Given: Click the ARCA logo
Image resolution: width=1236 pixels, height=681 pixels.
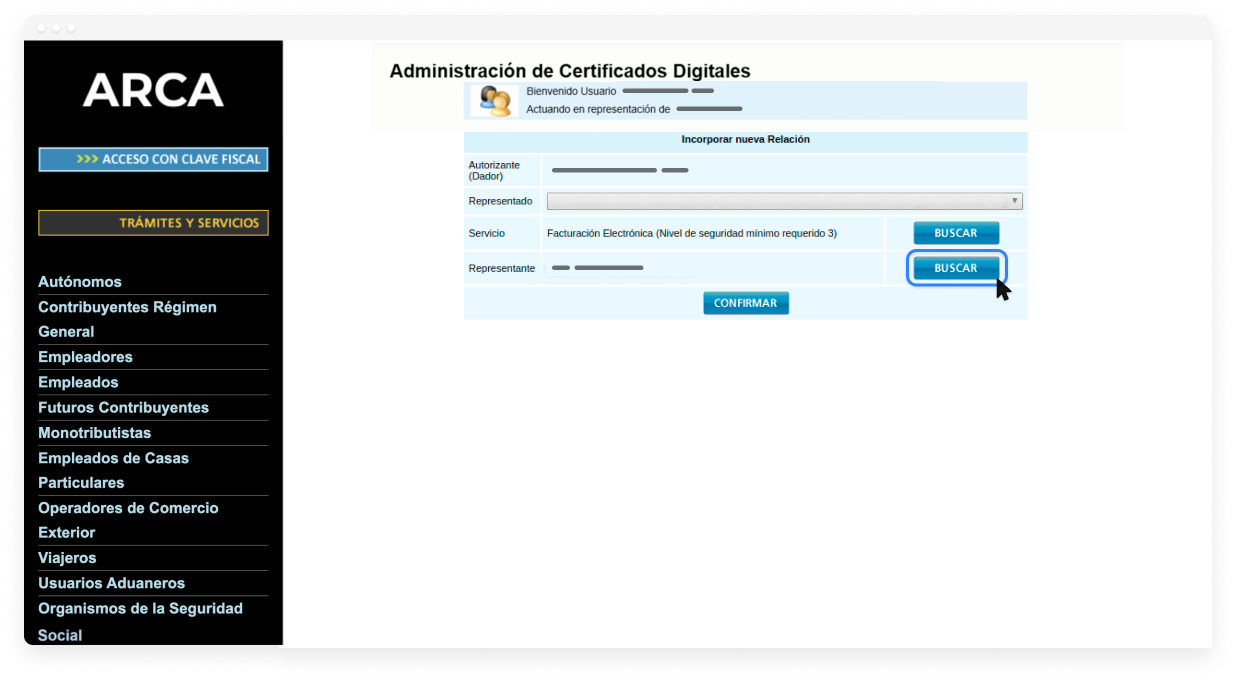Looking at the screenshot, I should click(x=153, y=90).
